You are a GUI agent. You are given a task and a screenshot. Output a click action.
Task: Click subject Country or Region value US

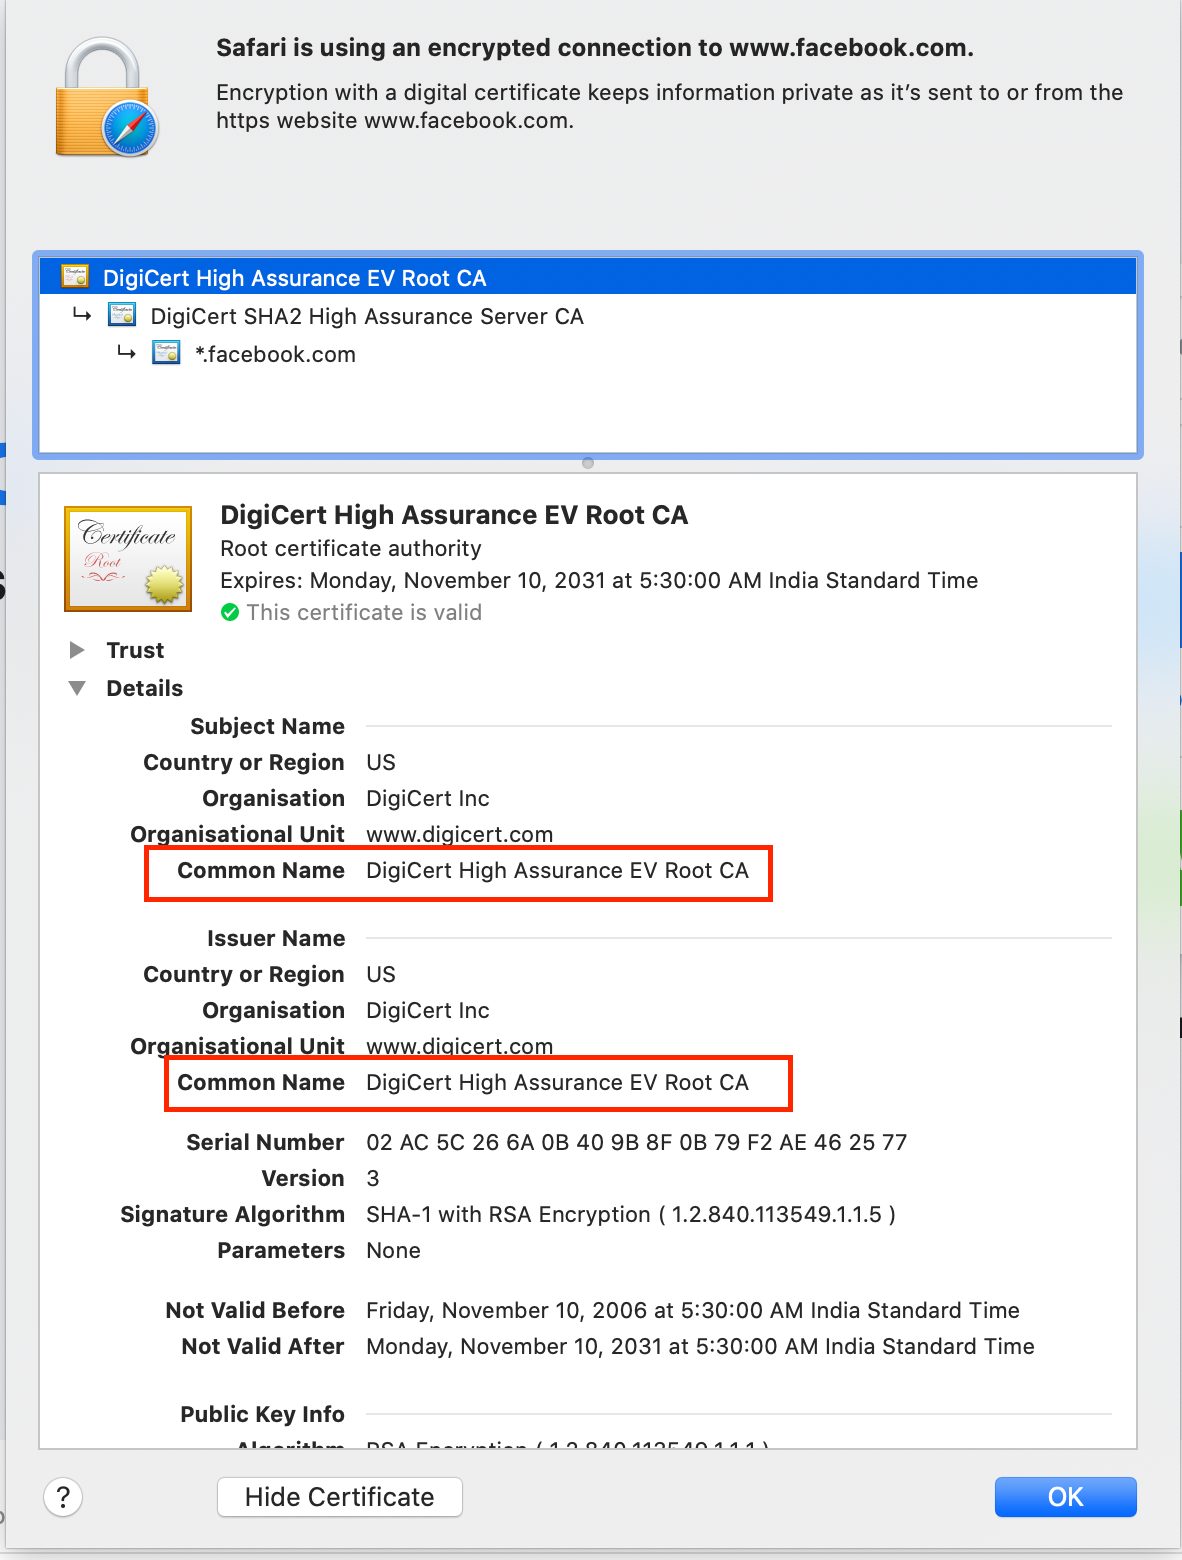click(x=381, y=762)
